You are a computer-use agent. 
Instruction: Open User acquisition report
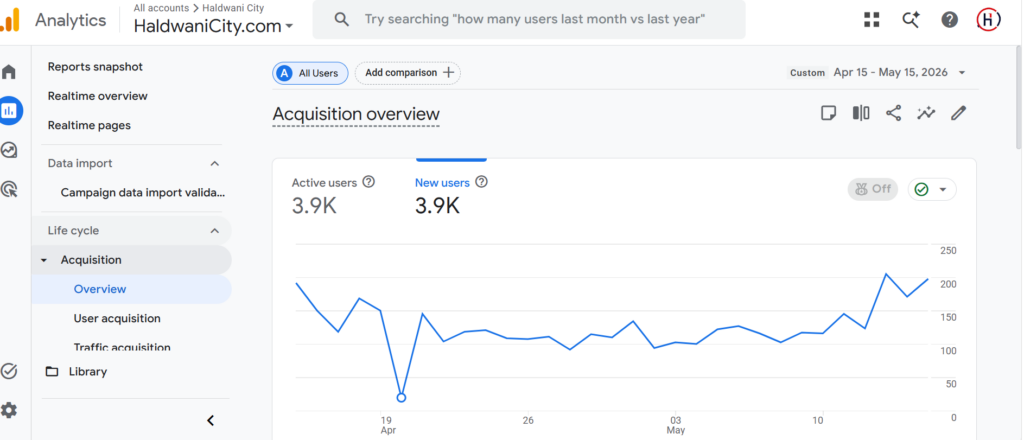[x=117, y=319]
